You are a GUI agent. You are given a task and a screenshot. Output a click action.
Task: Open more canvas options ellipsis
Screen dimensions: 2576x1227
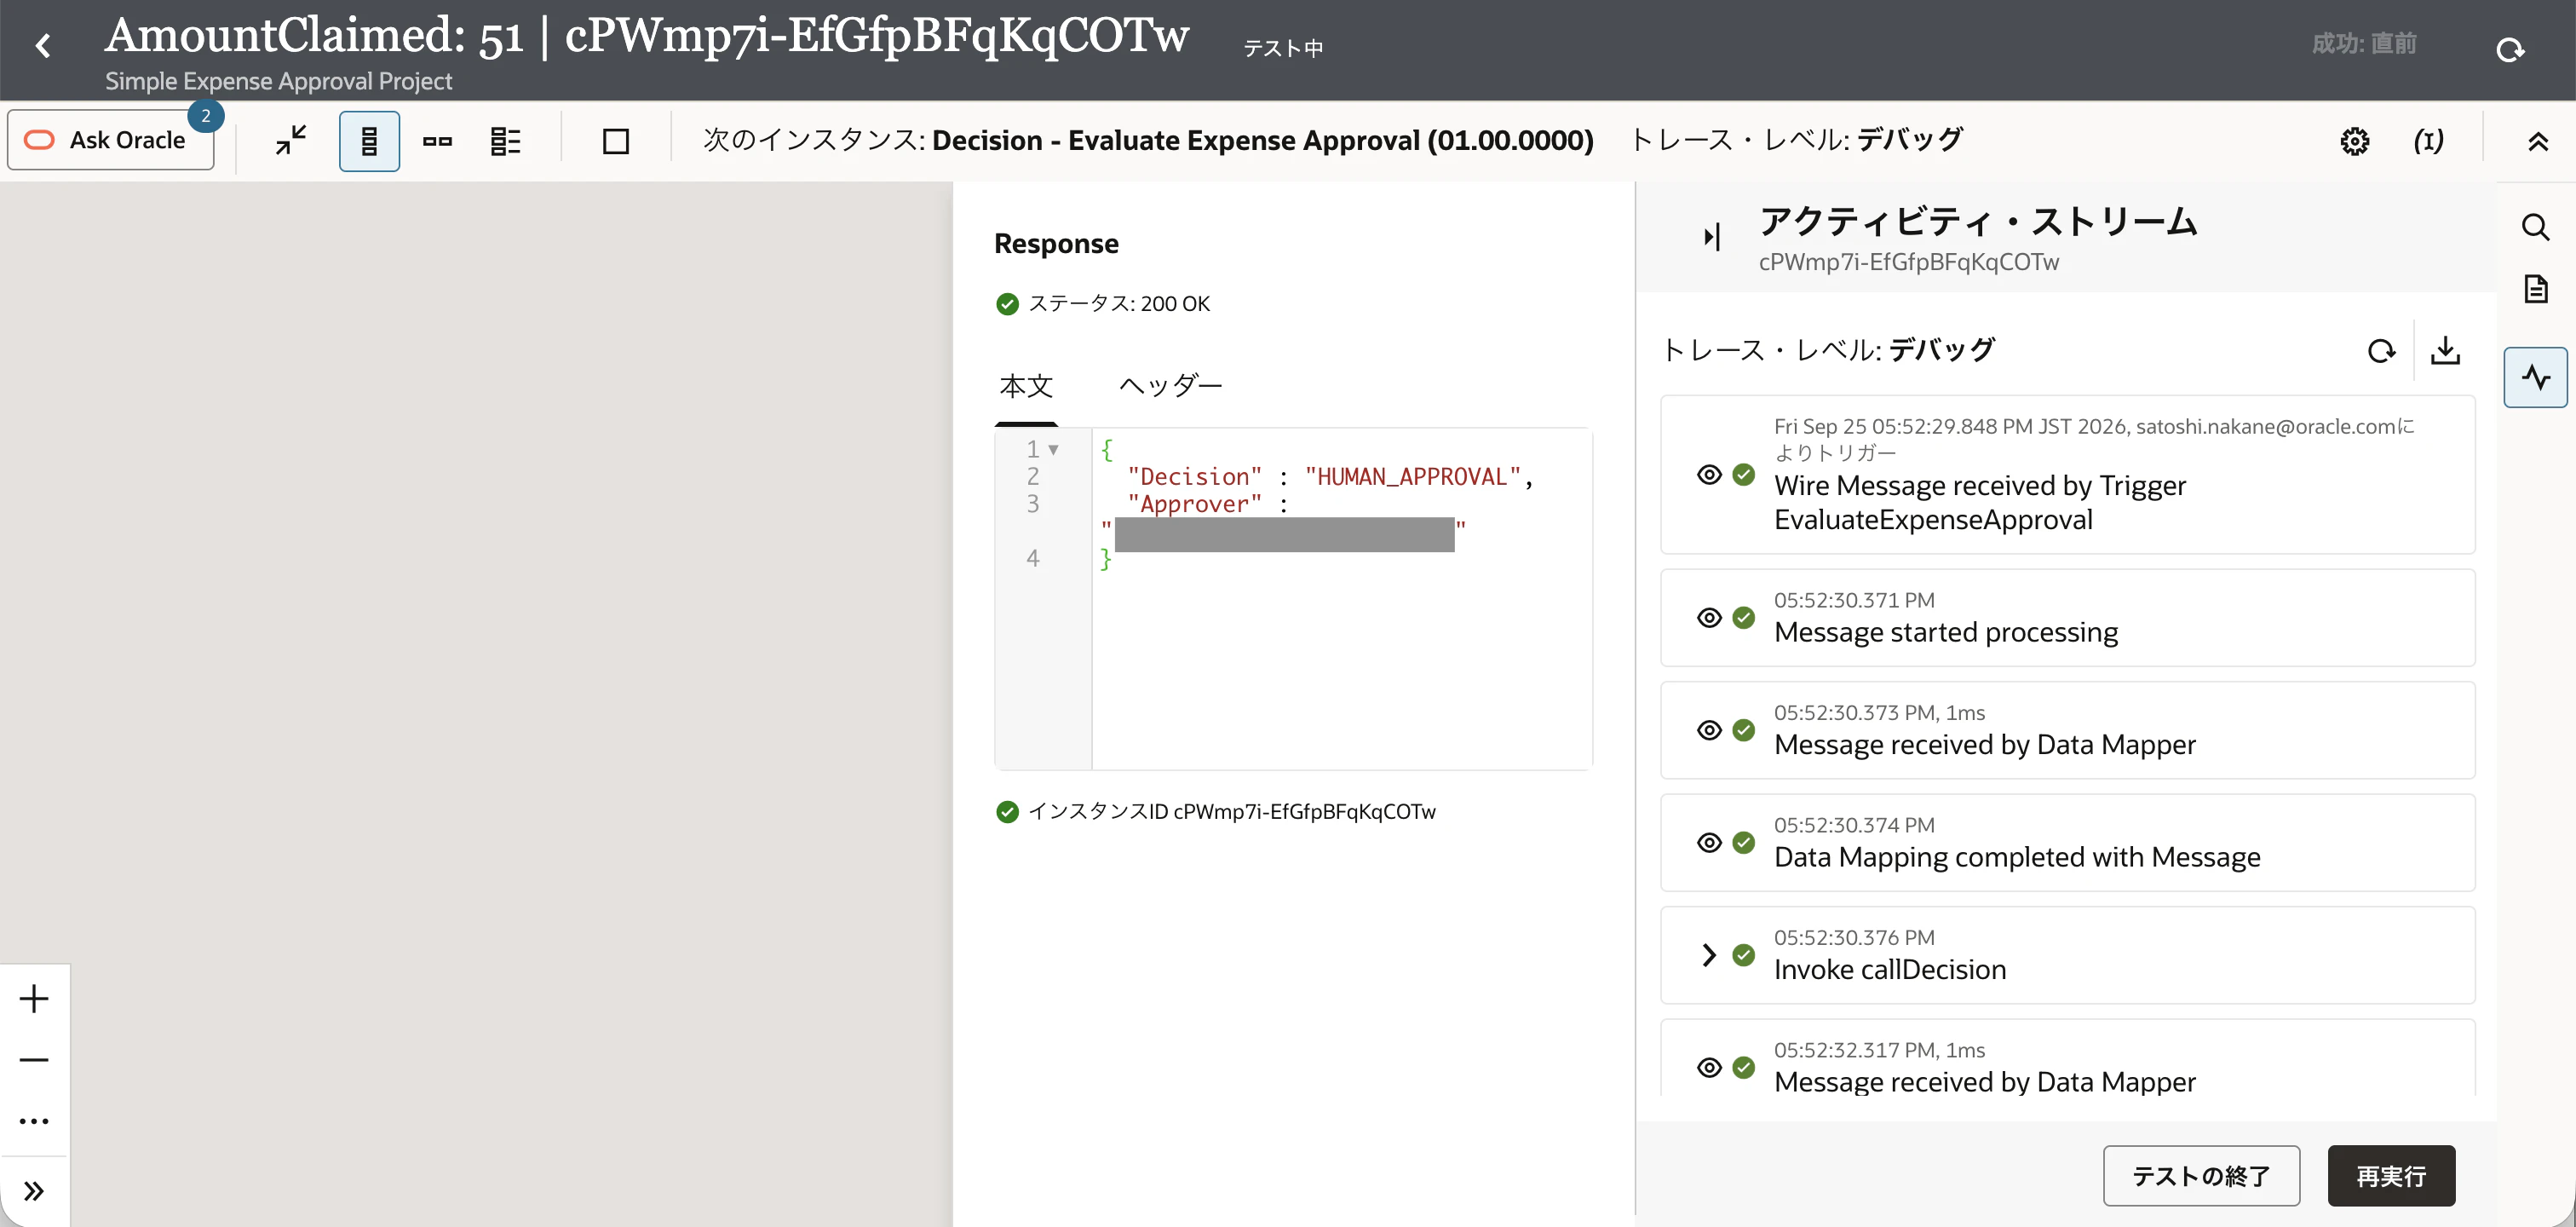pyautogui.click(x=34, y=1121)
